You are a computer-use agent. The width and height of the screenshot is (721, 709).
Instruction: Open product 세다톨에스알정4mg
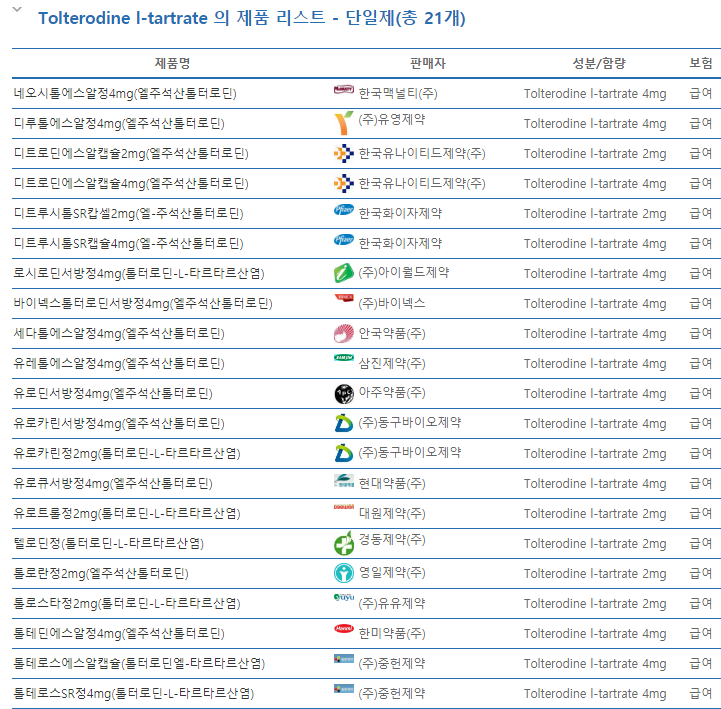pyautogui.click(x=119, y=333)
